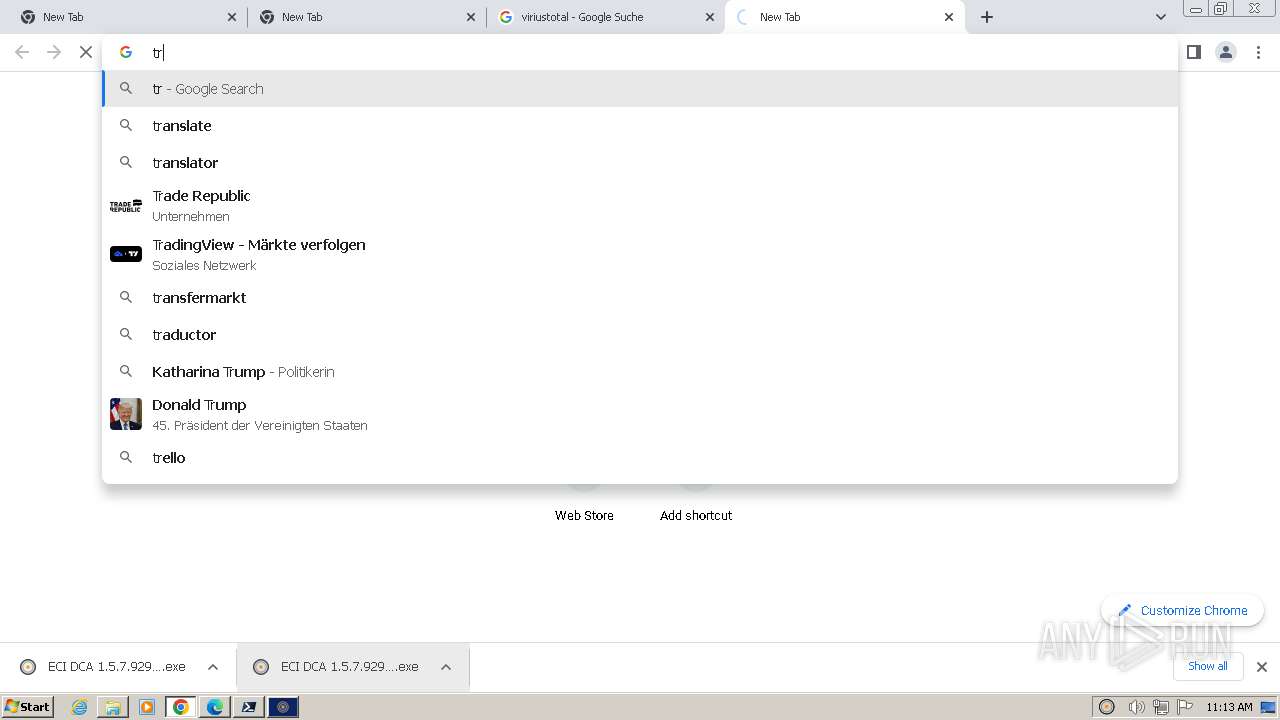The width and height of the screenshot is (1280, 720).
Task: Choose the 'trello' suggestion
Action: tap(640, 458)
